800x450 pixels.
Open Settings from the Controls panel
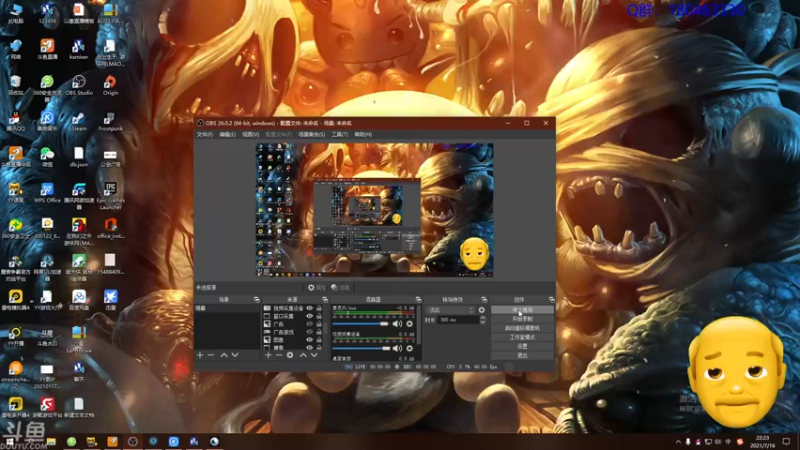522,346
